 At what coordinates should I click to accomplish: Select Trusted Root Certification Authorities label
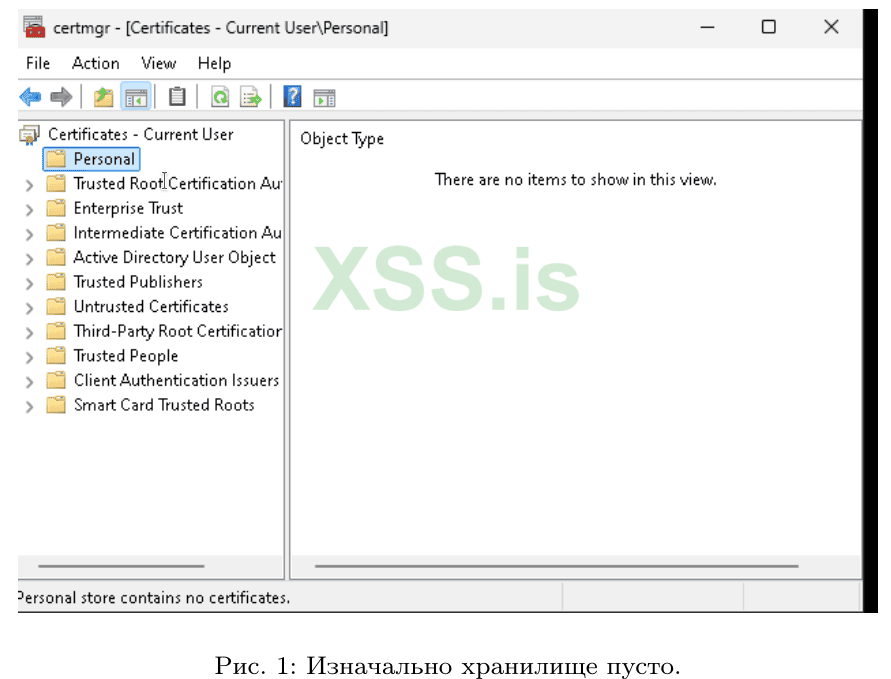point(177,184)
